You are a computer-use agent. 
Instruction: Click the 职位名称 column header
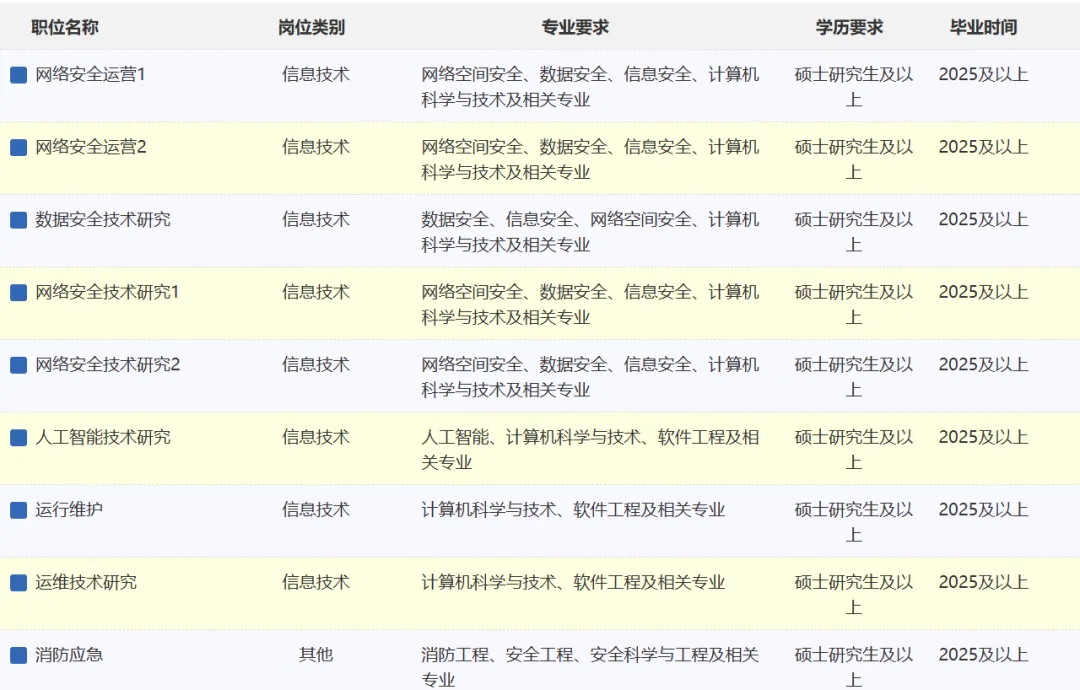tap(65, 27)
